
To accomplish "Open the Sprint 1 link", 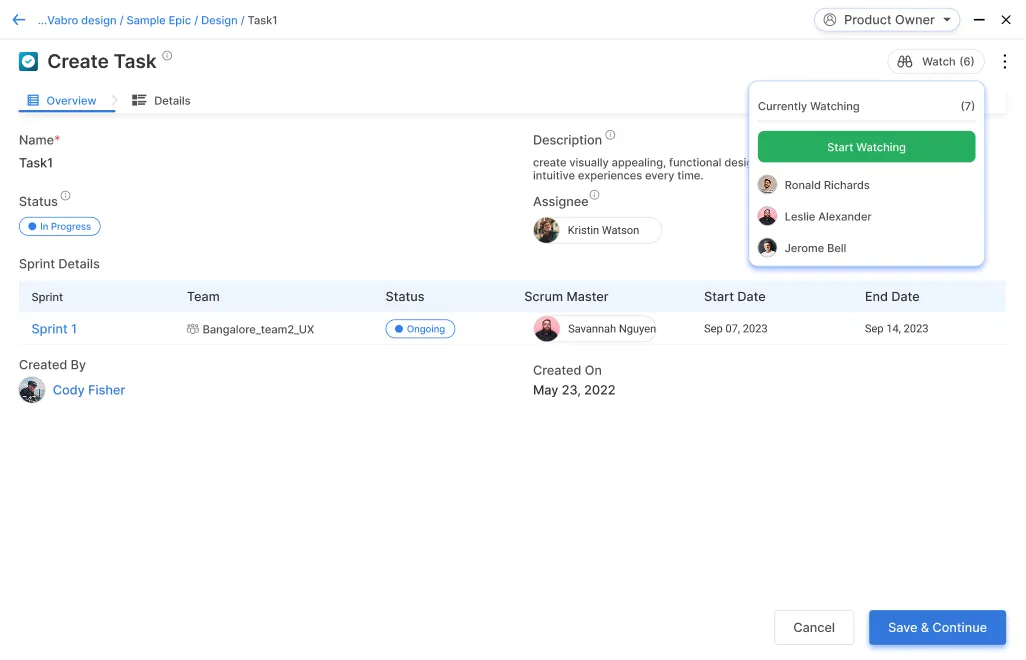I will (x=54, y=329).
